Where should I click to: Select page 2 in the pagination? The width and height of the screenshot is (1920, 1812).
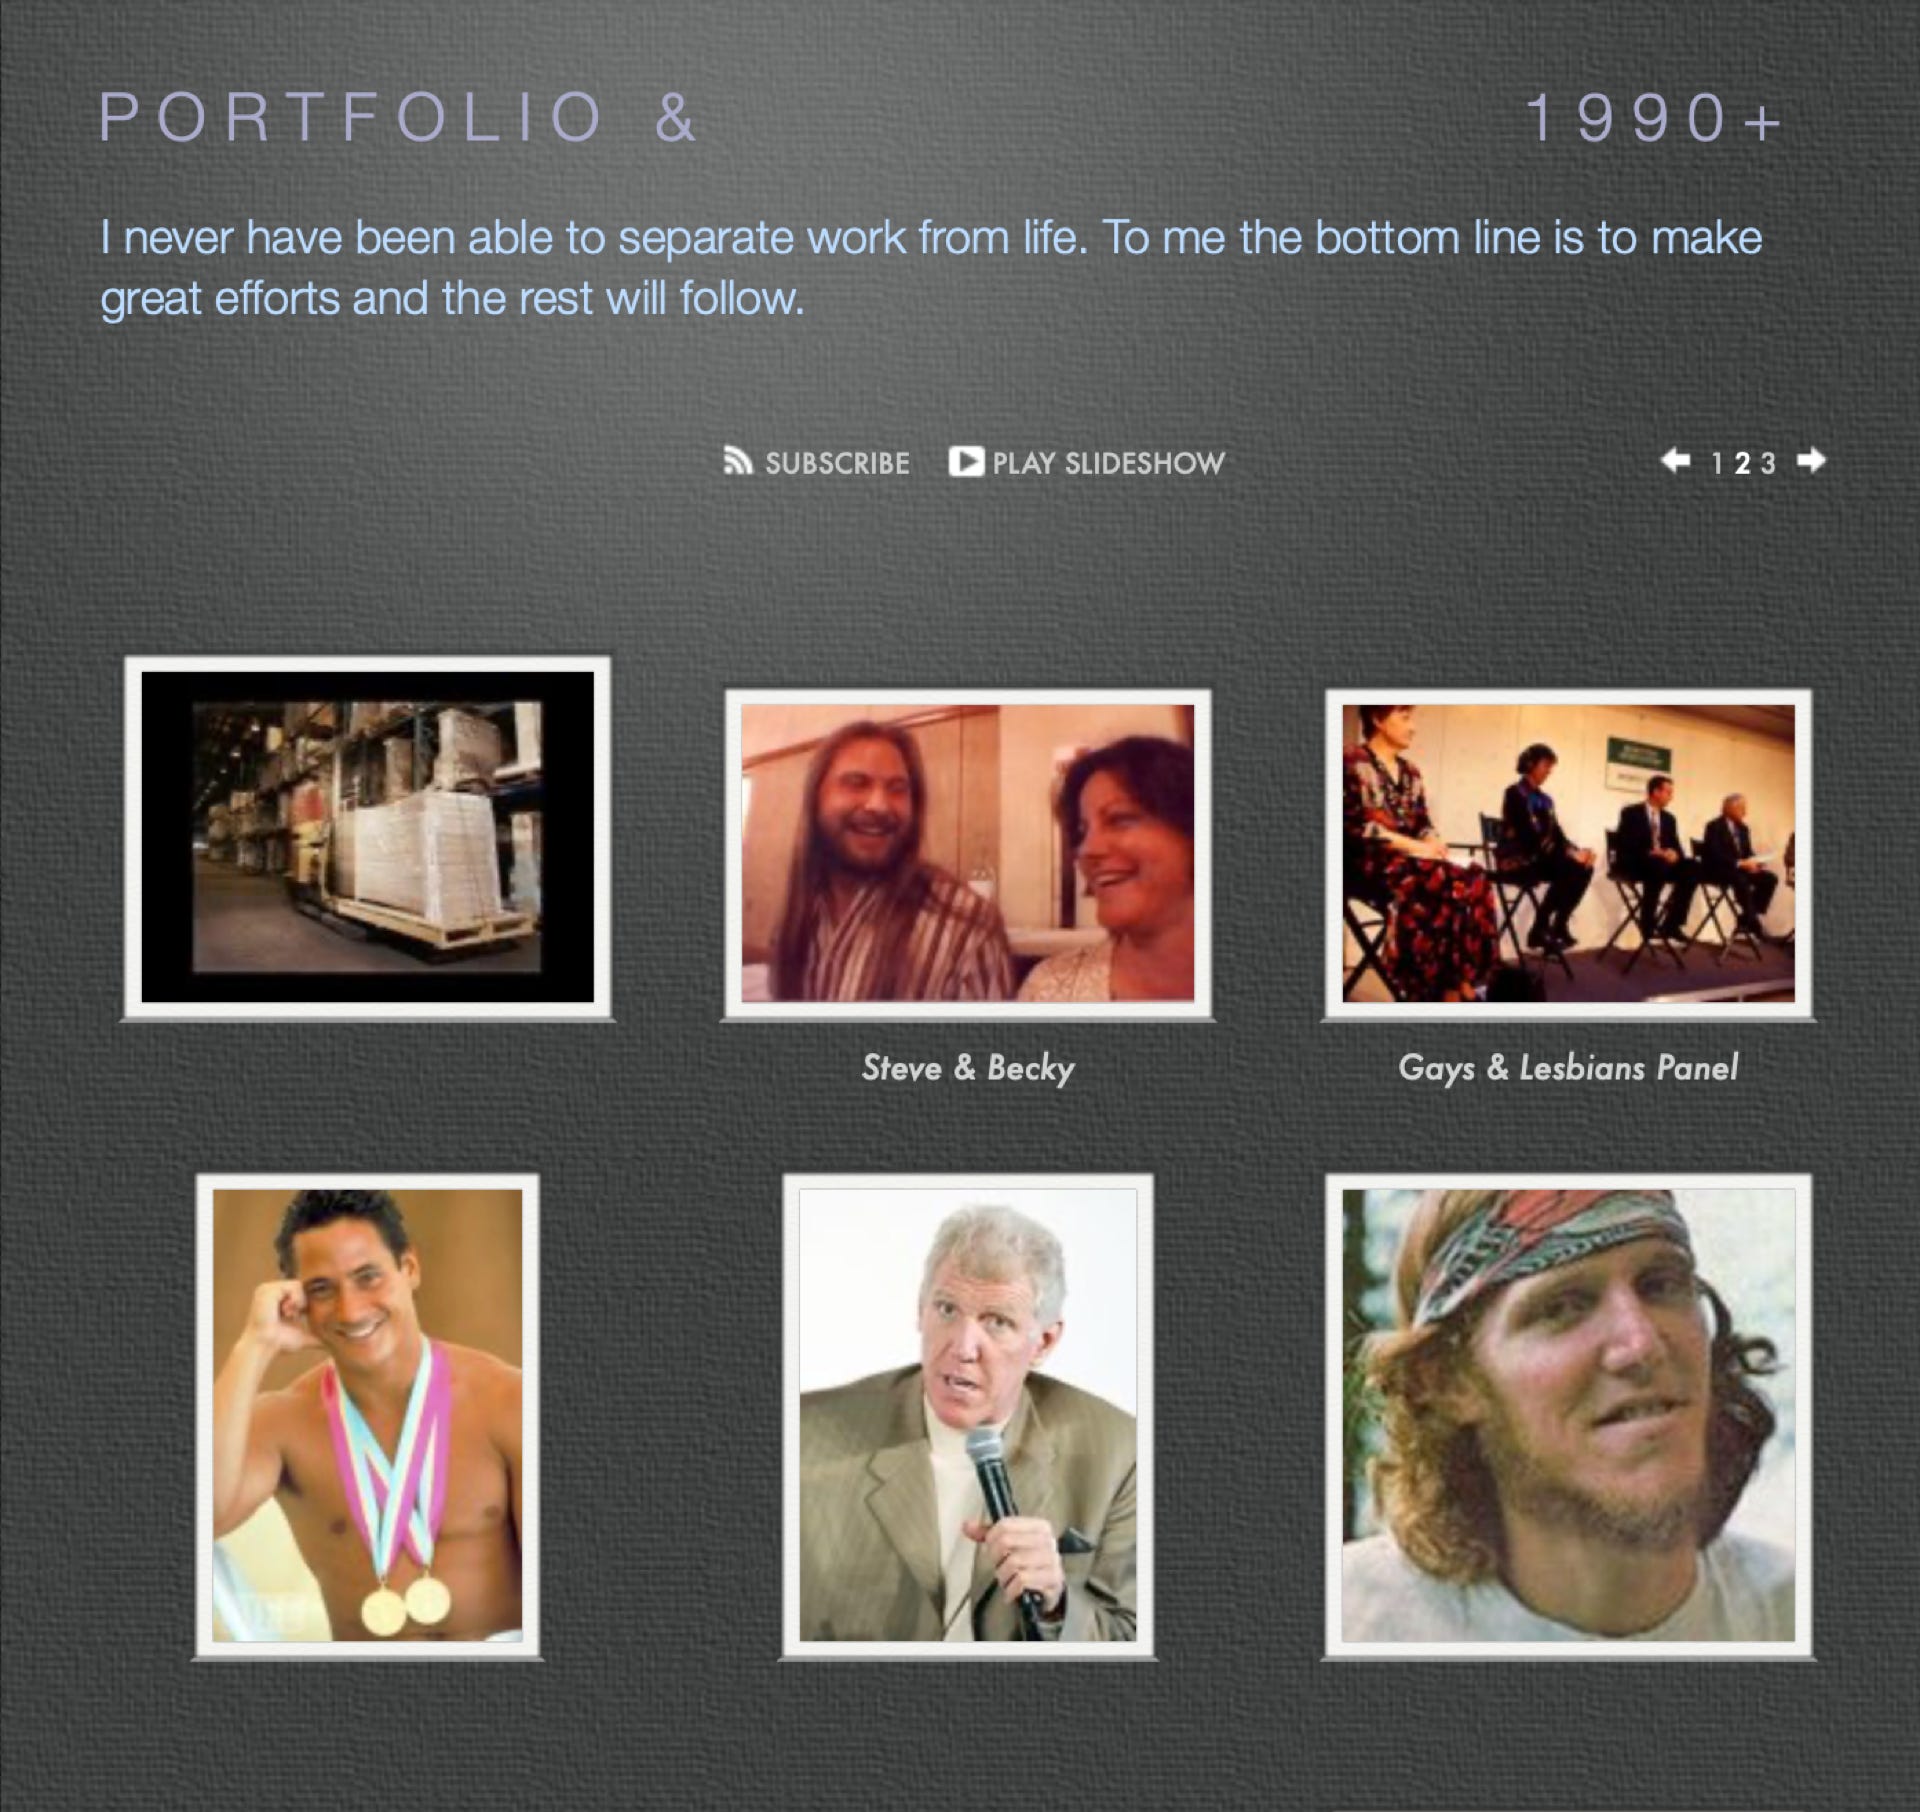(1742, 464)
